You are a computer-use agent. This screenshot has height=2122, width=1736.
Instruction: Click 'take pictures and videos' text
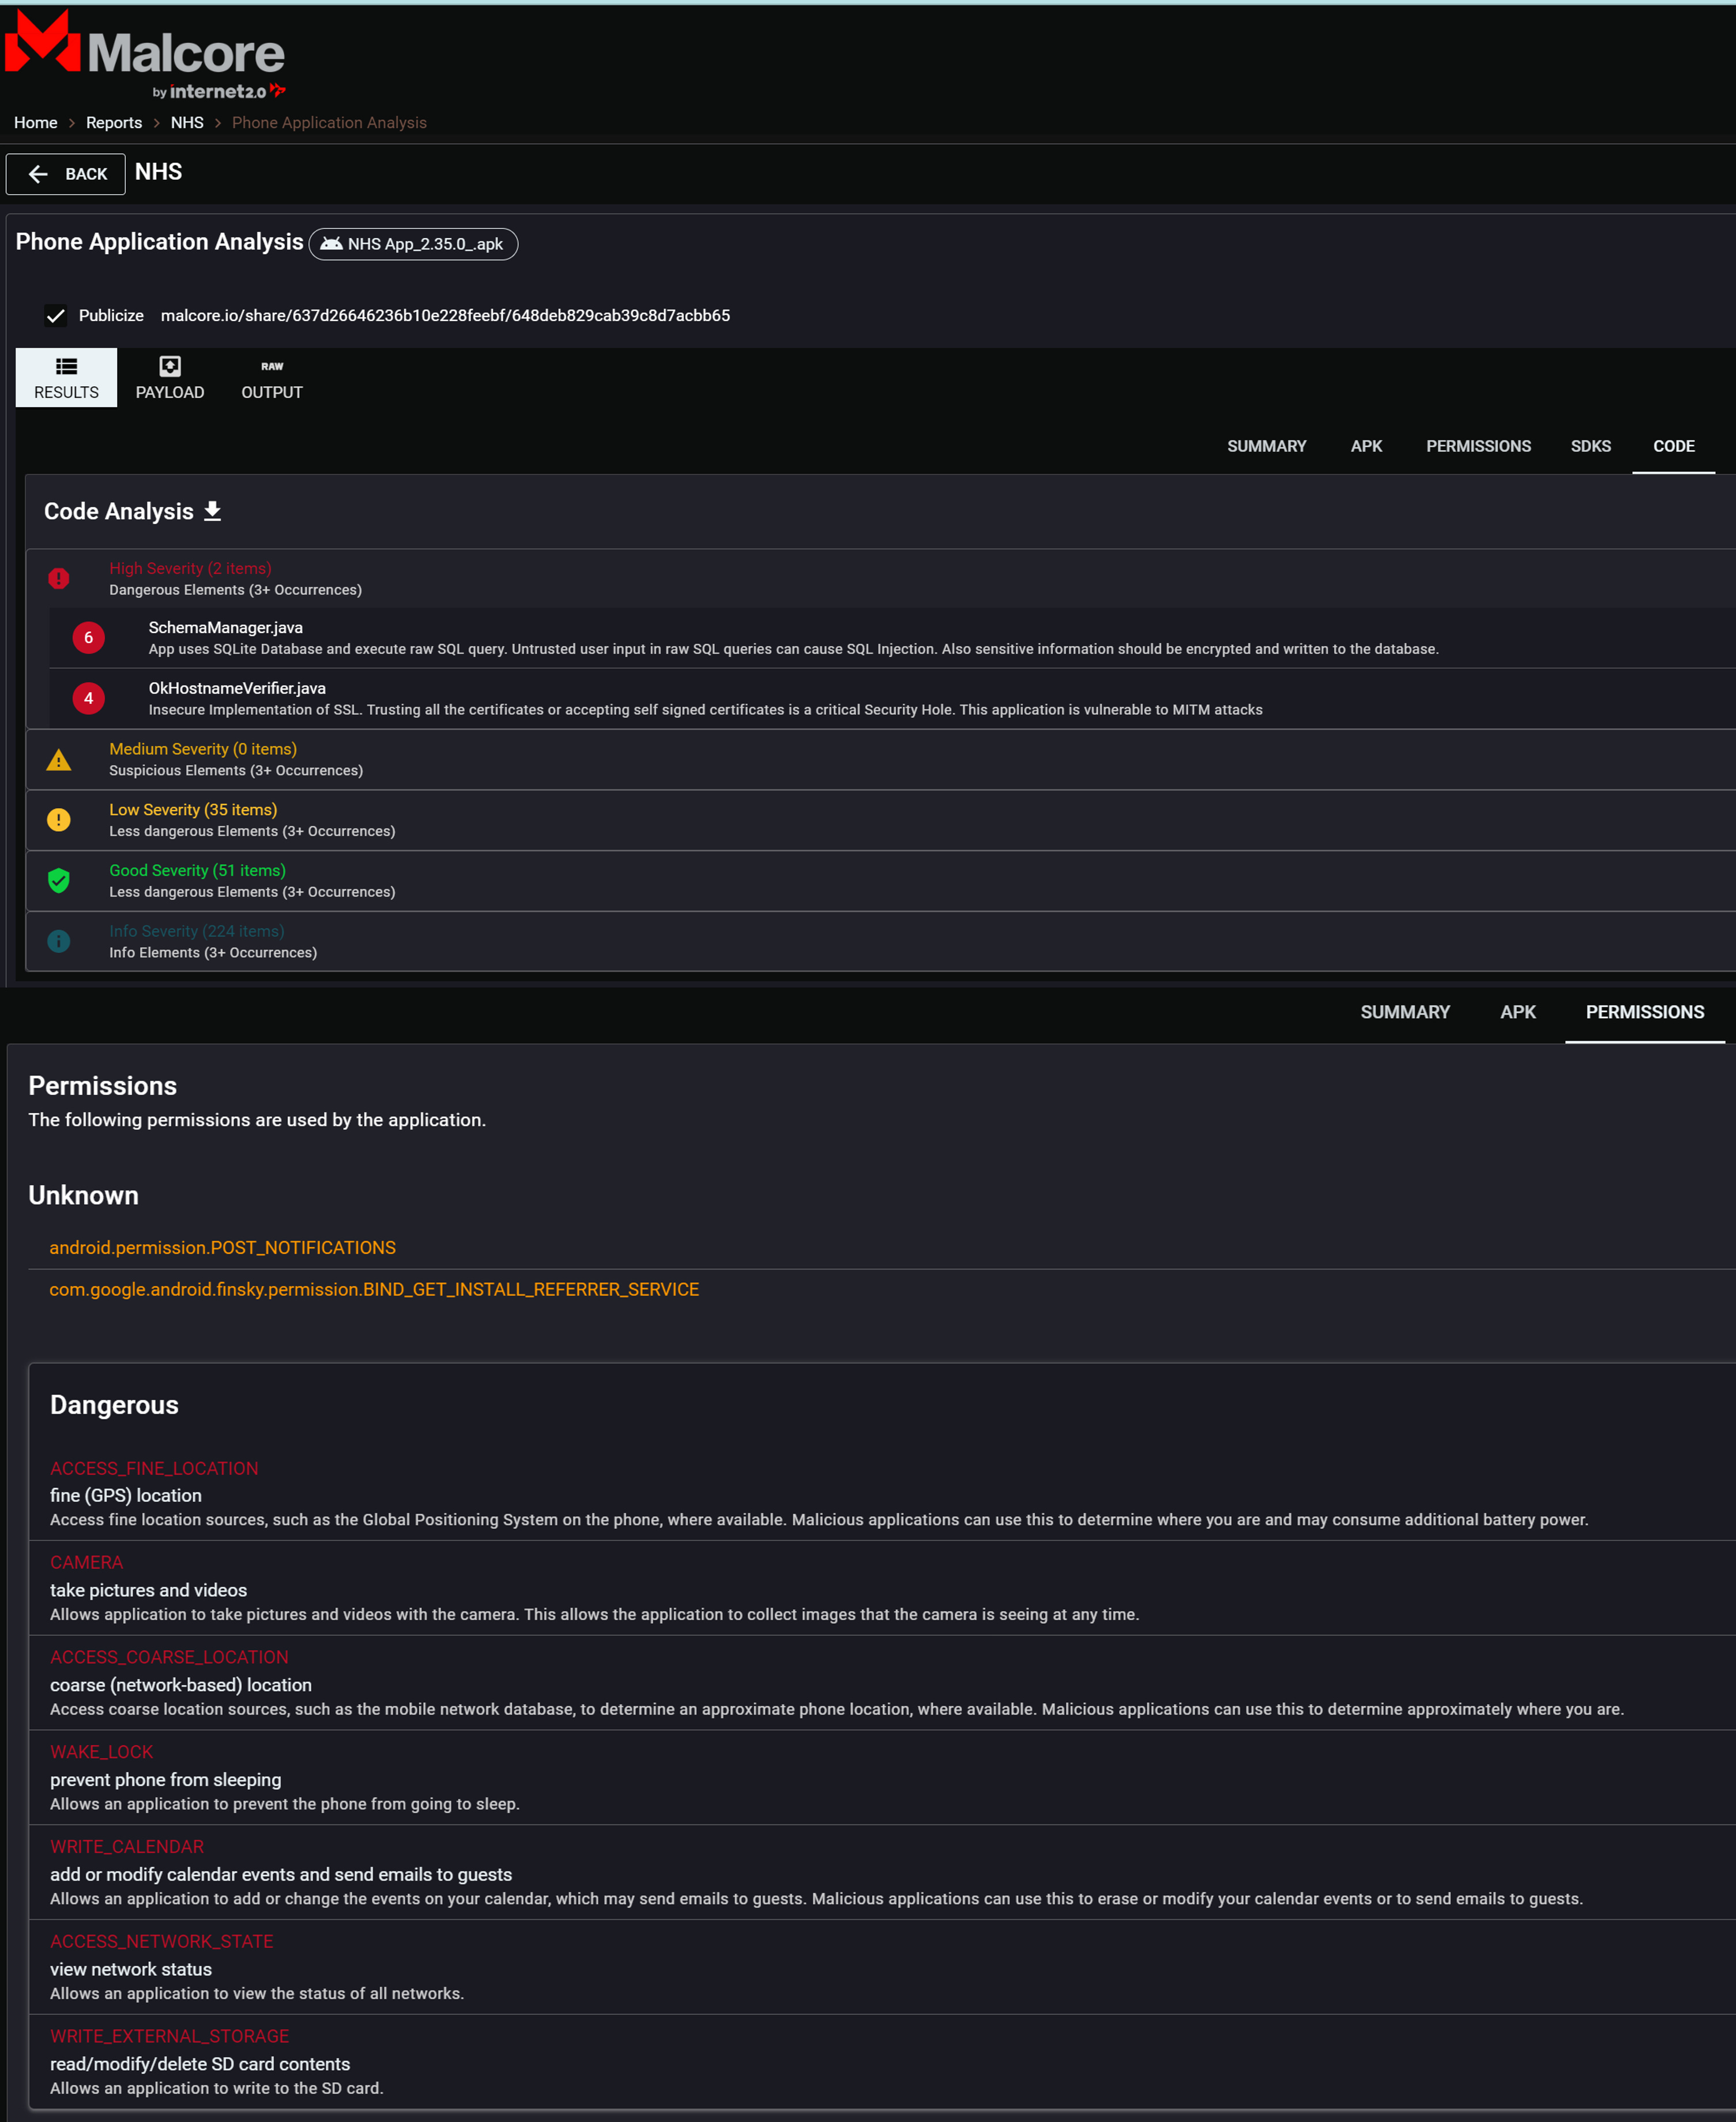point(148,1590)
